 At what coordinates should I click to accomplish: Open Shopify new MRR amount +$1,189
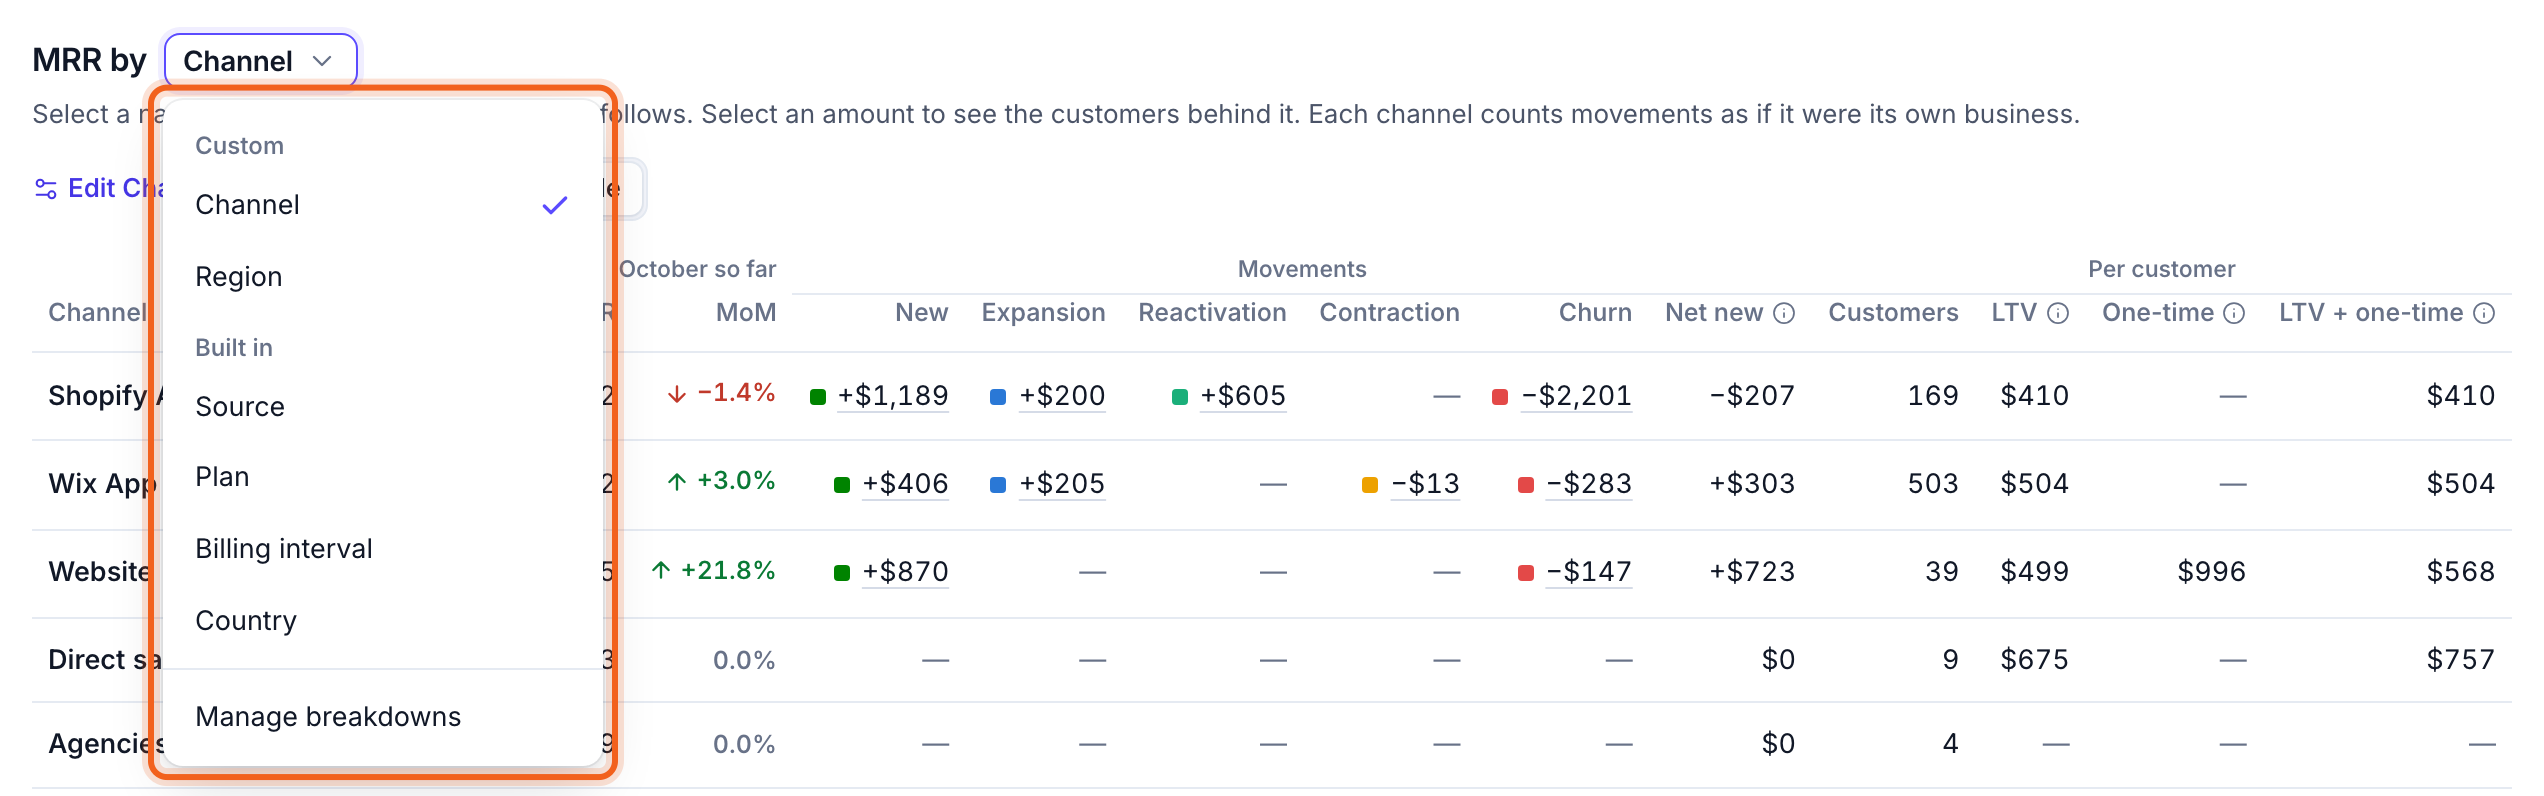point(893,396)
